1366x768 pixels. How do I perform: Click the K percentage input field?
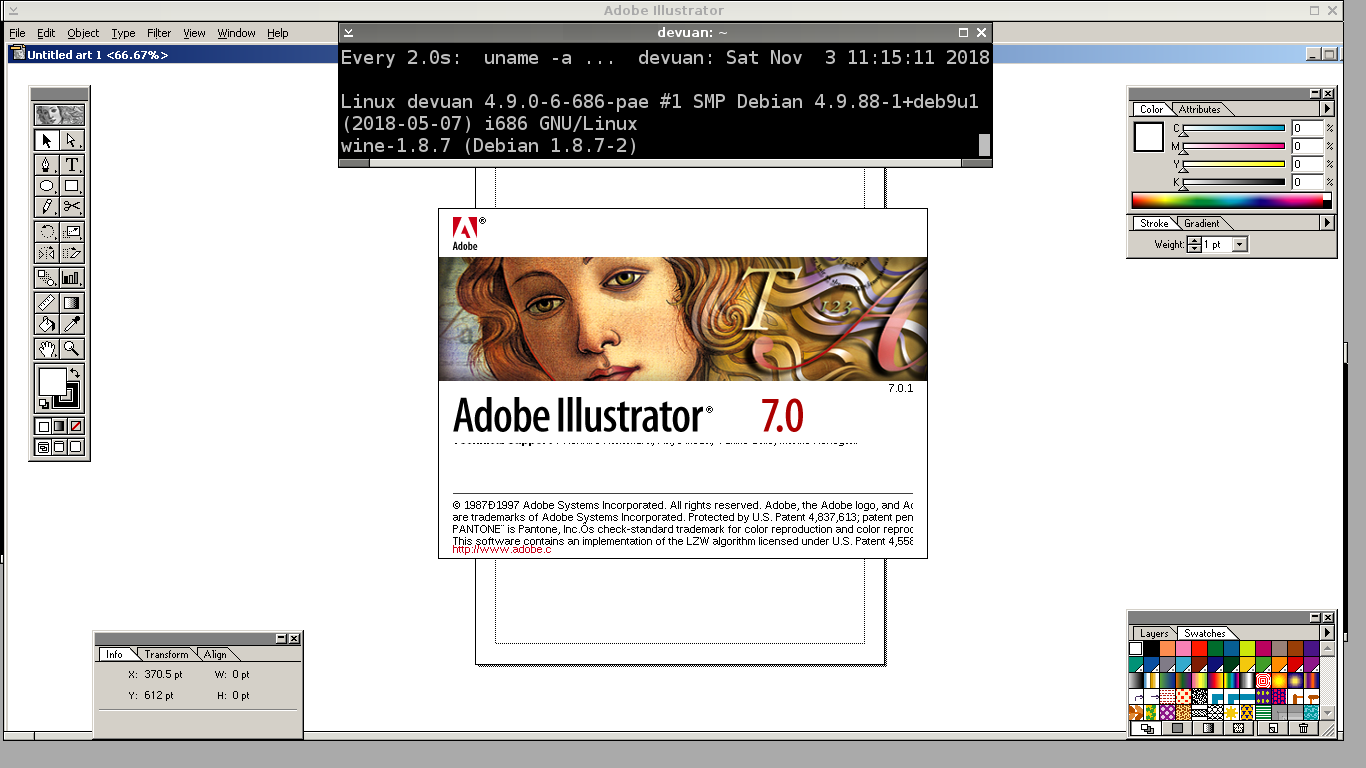(x=1307, y=182)
